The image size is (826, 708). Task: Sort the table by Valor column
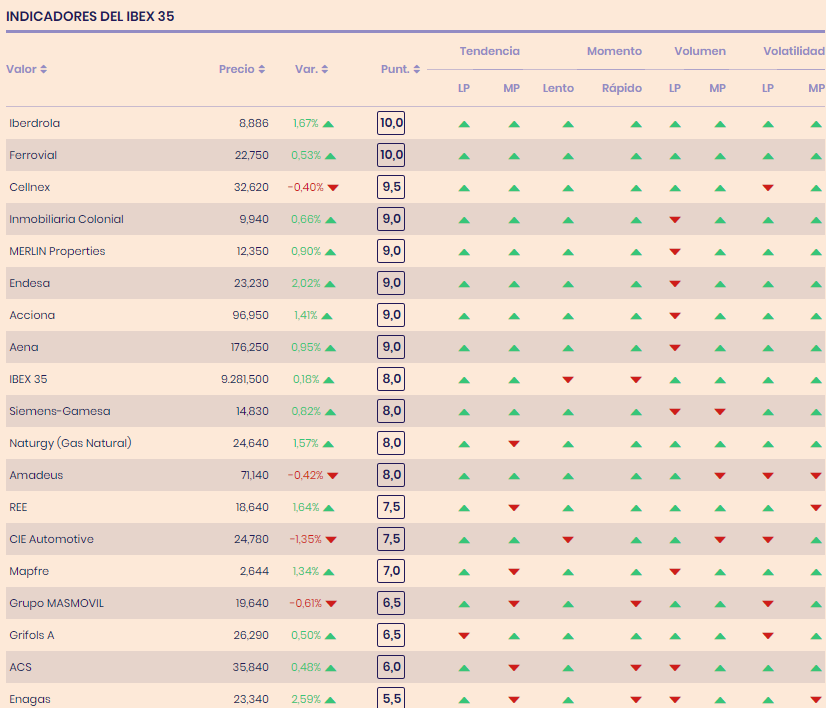click(27, 69)
